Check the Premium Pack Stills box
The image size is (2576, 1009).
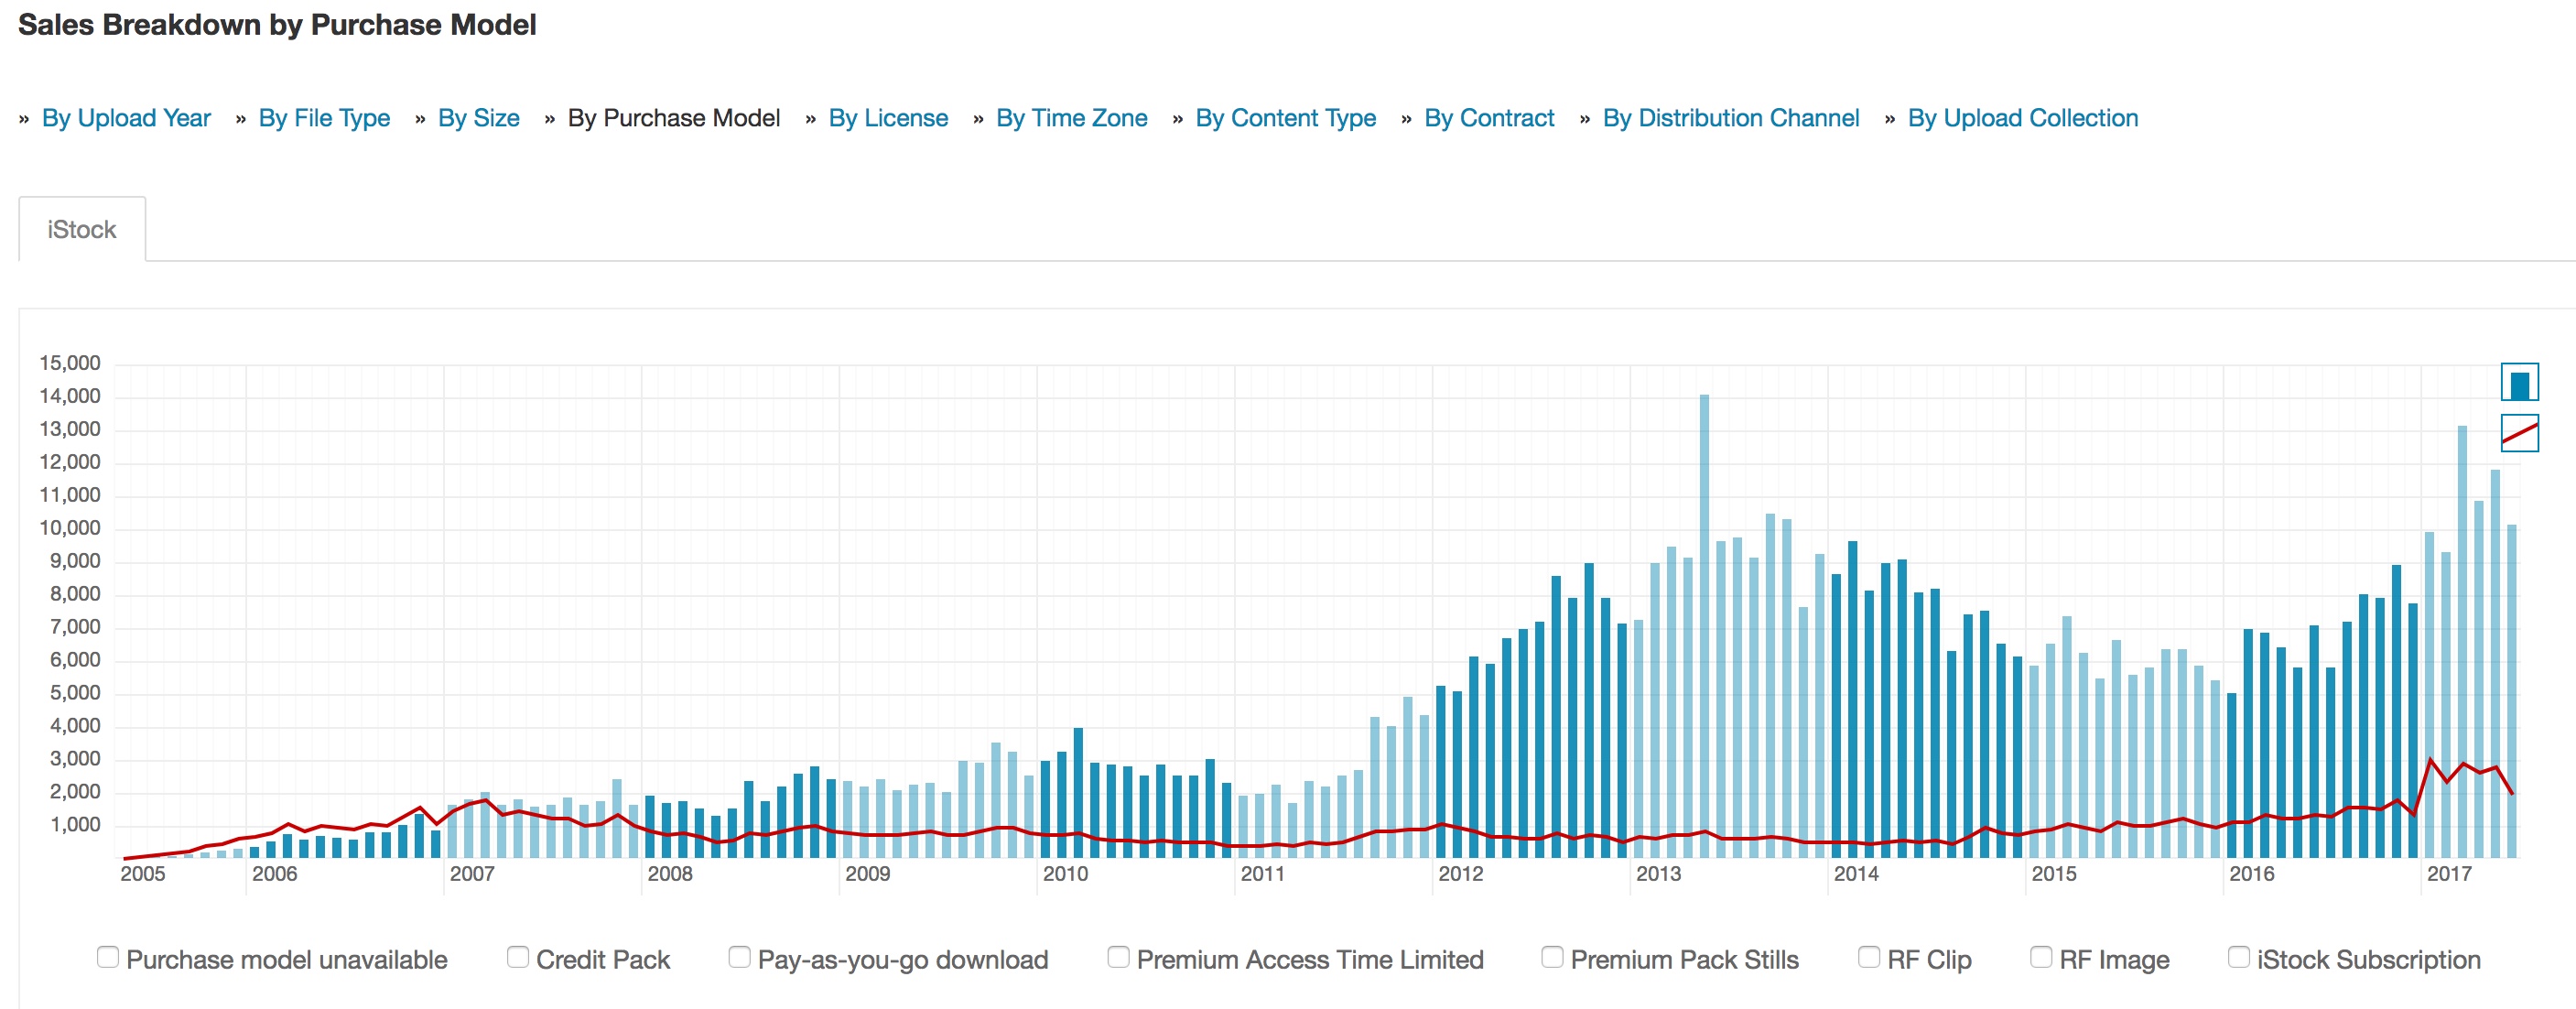pos(1552,957)
